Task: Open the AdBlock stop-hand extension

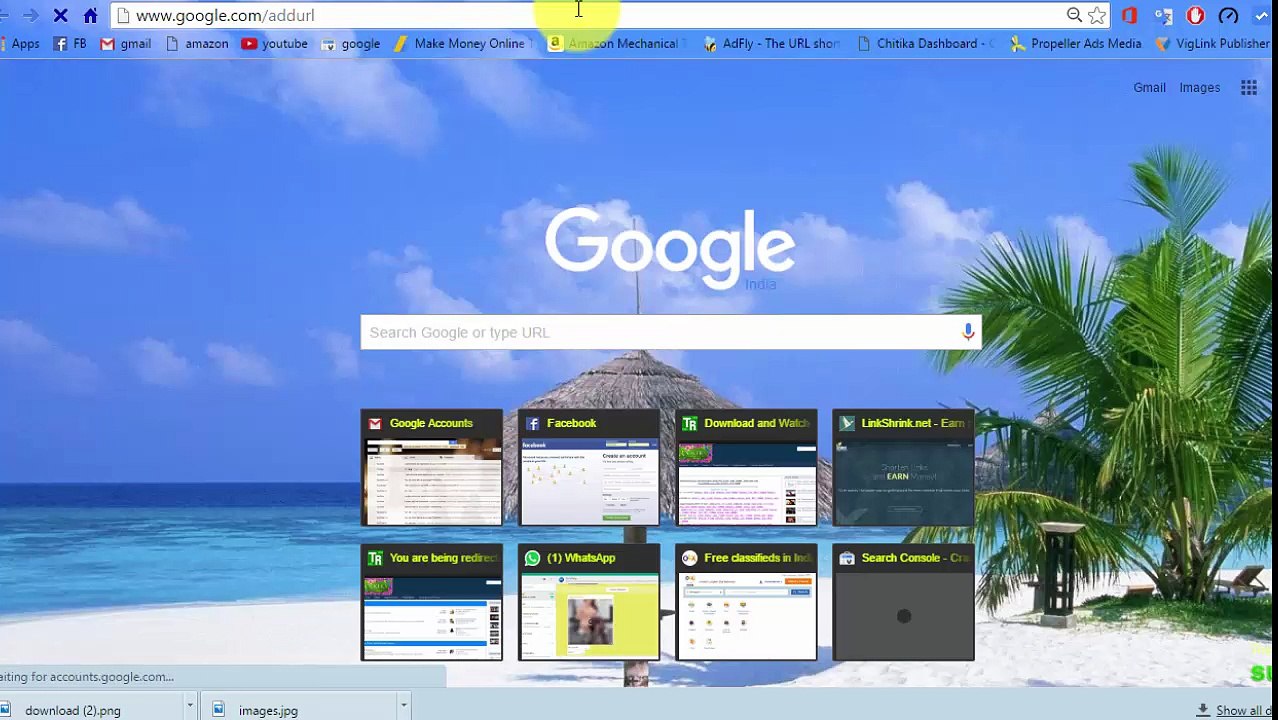Action: click(1195, 15)
